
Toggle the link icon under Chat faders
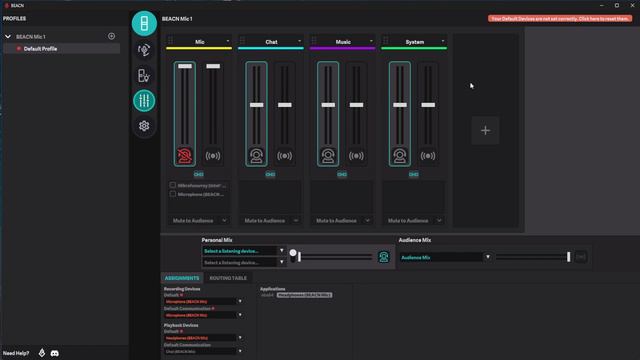coord(270,174)
